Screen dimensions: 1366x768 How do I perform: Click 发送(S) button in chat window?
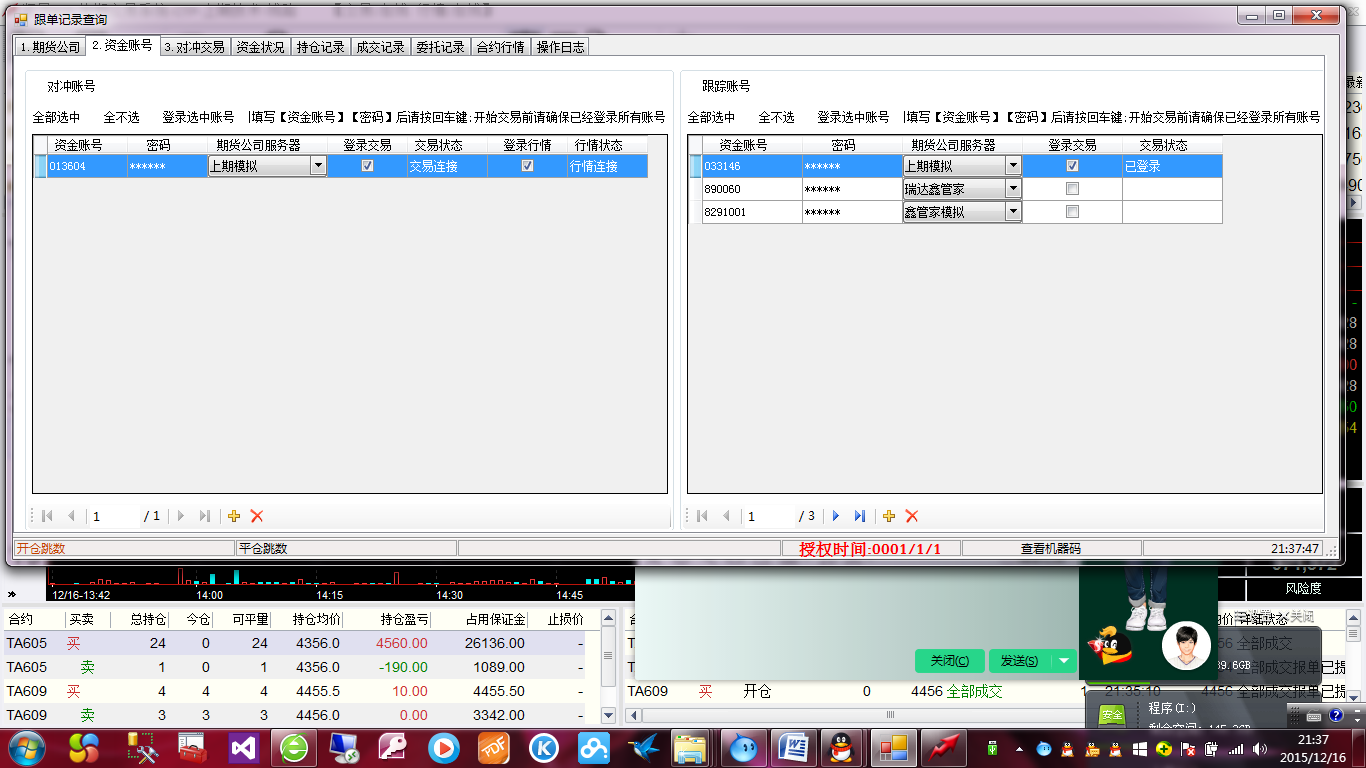coord(1020,661)
